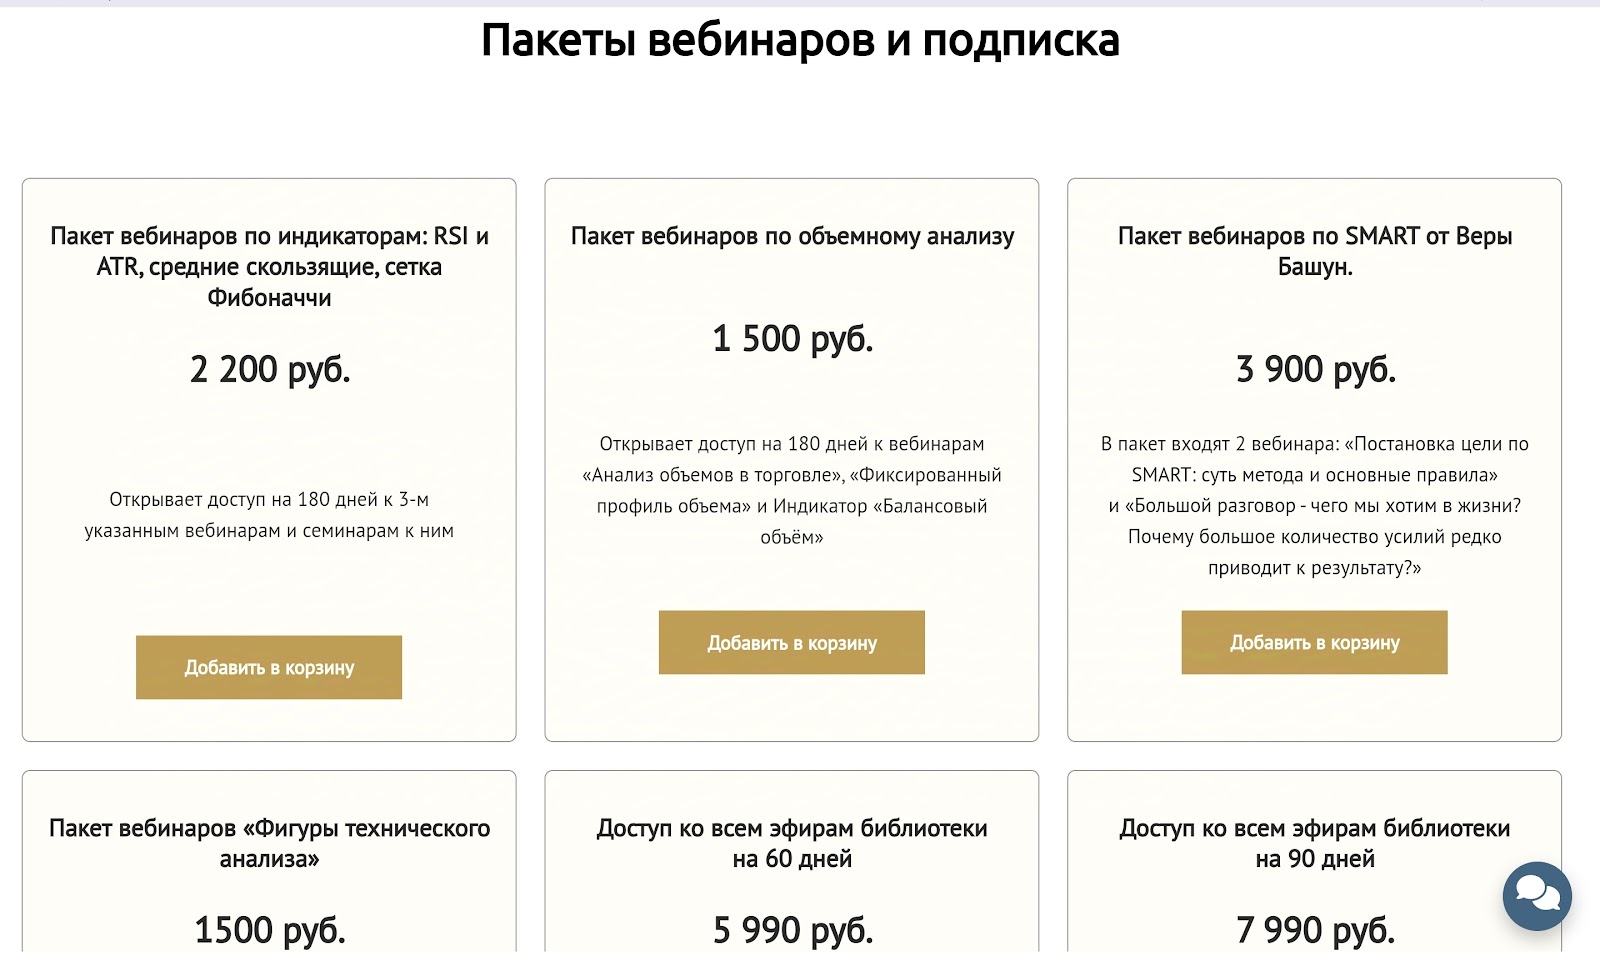Add the SMART webinar package to cart
The height and width of the screenshot is (956, 1600).
[1314, 642]
